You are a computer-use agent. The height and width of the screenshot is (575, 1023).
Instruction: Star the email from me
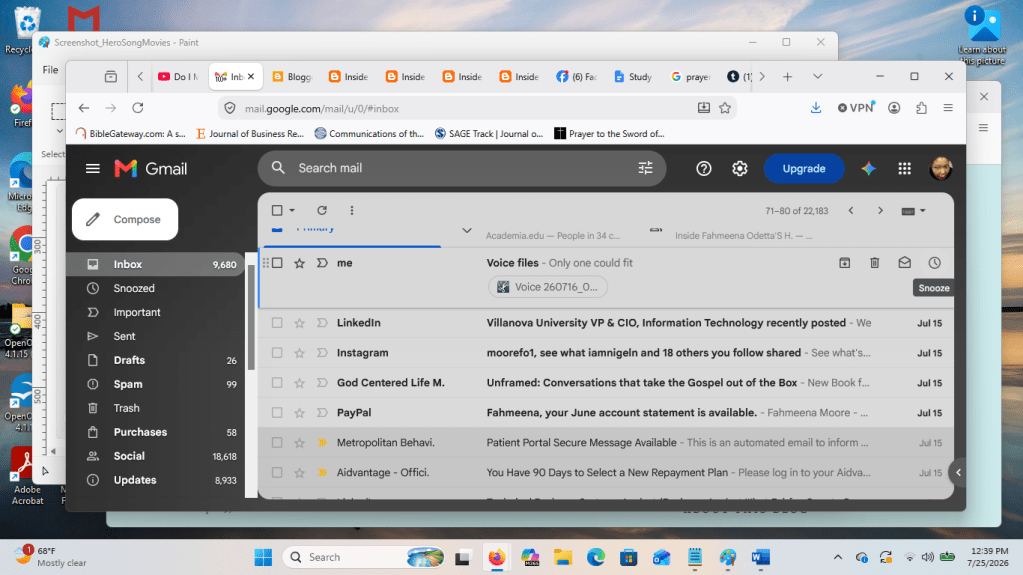tap(299, 263)
